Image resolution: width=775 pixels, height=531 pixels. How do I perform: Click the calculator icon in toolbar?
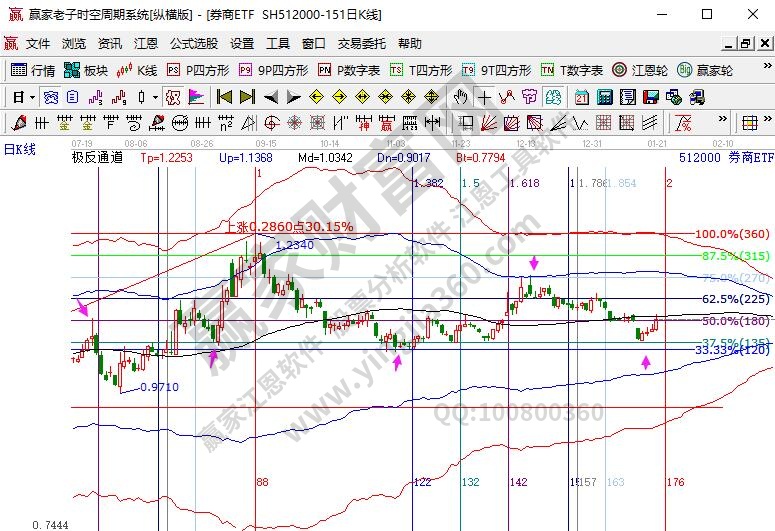605,97
